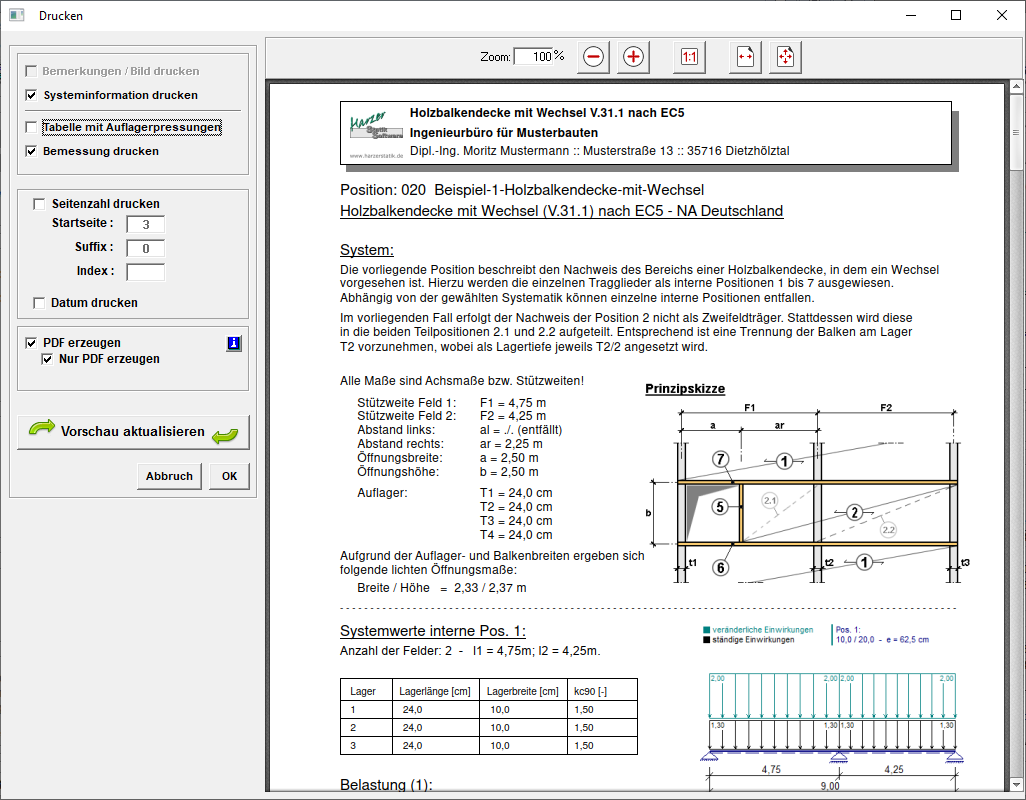Toggle Bemessung drucken checkbox
1026x800 pixels.
[32, 151]
